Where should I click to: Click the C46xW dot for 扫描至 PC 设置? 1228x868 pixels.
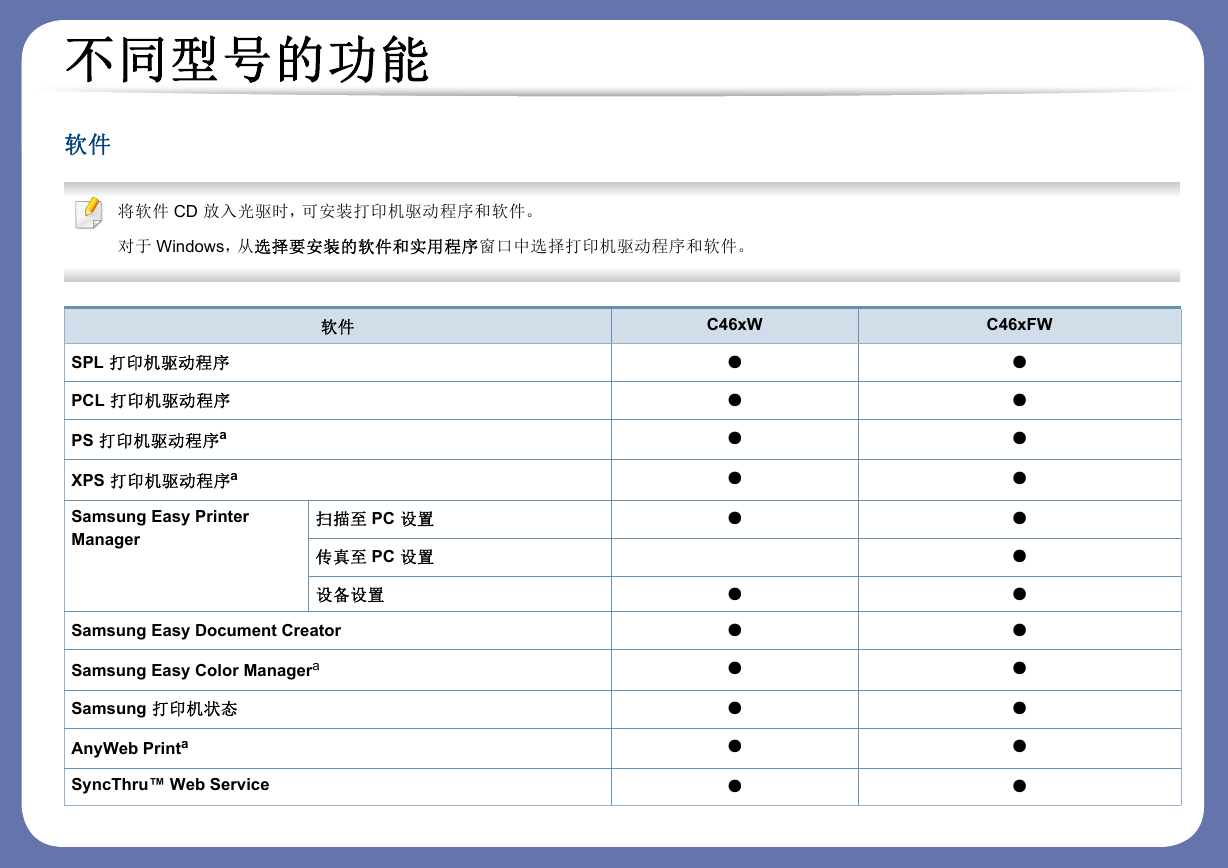[734, 518]
